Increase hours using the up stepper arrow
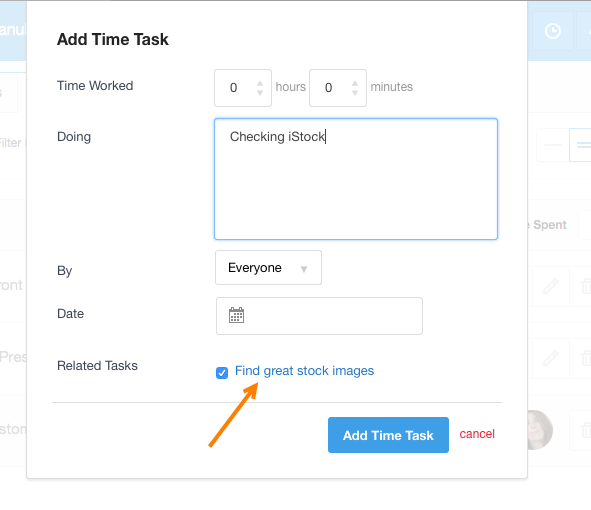The image size is (591, 510). tap(260, 83)
